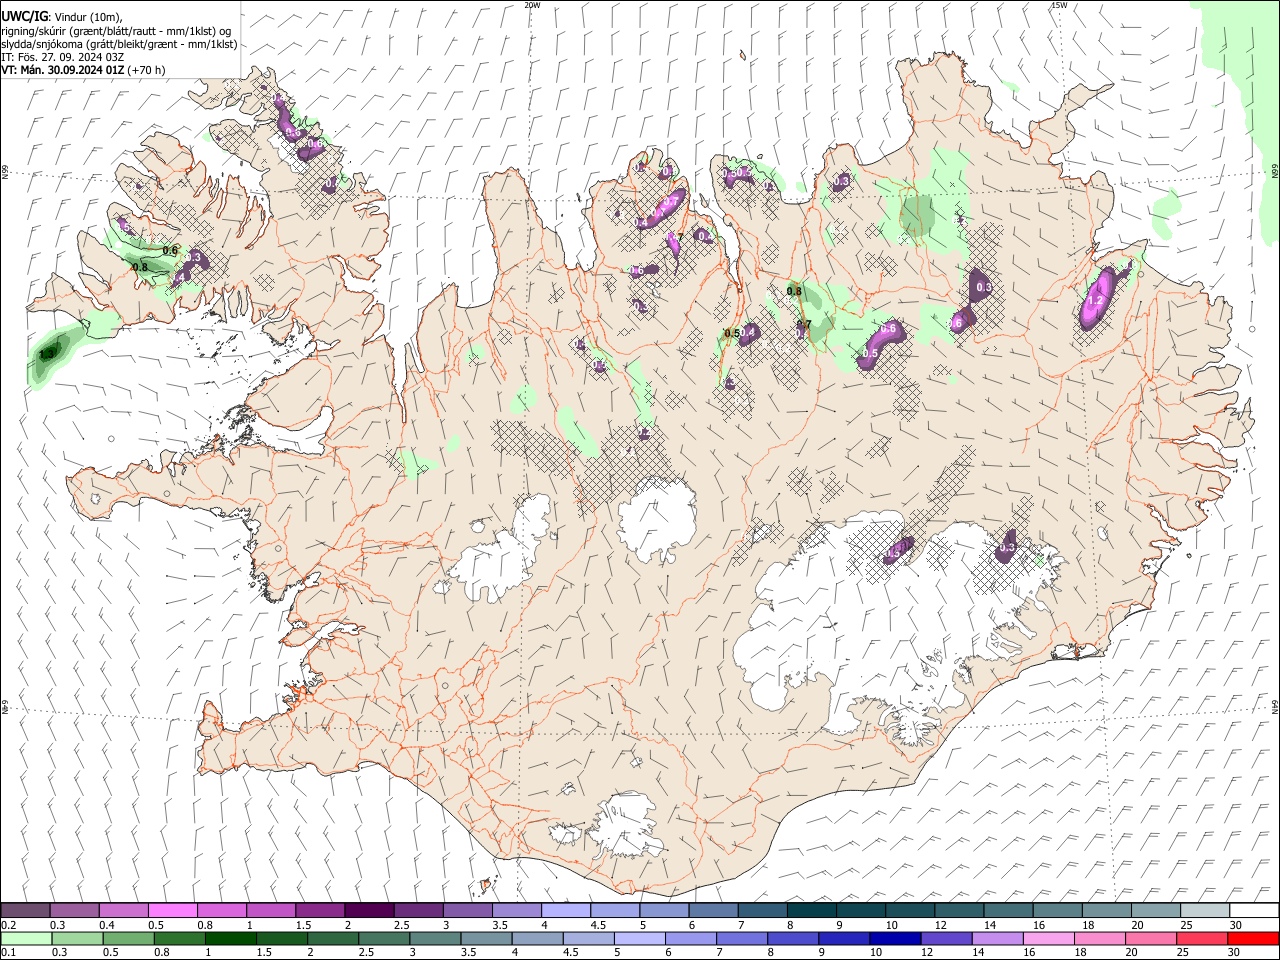The image size is (1280, 960).
Task: Click the 1.2 snowfall value in the east
Action: pos(1095,300)
